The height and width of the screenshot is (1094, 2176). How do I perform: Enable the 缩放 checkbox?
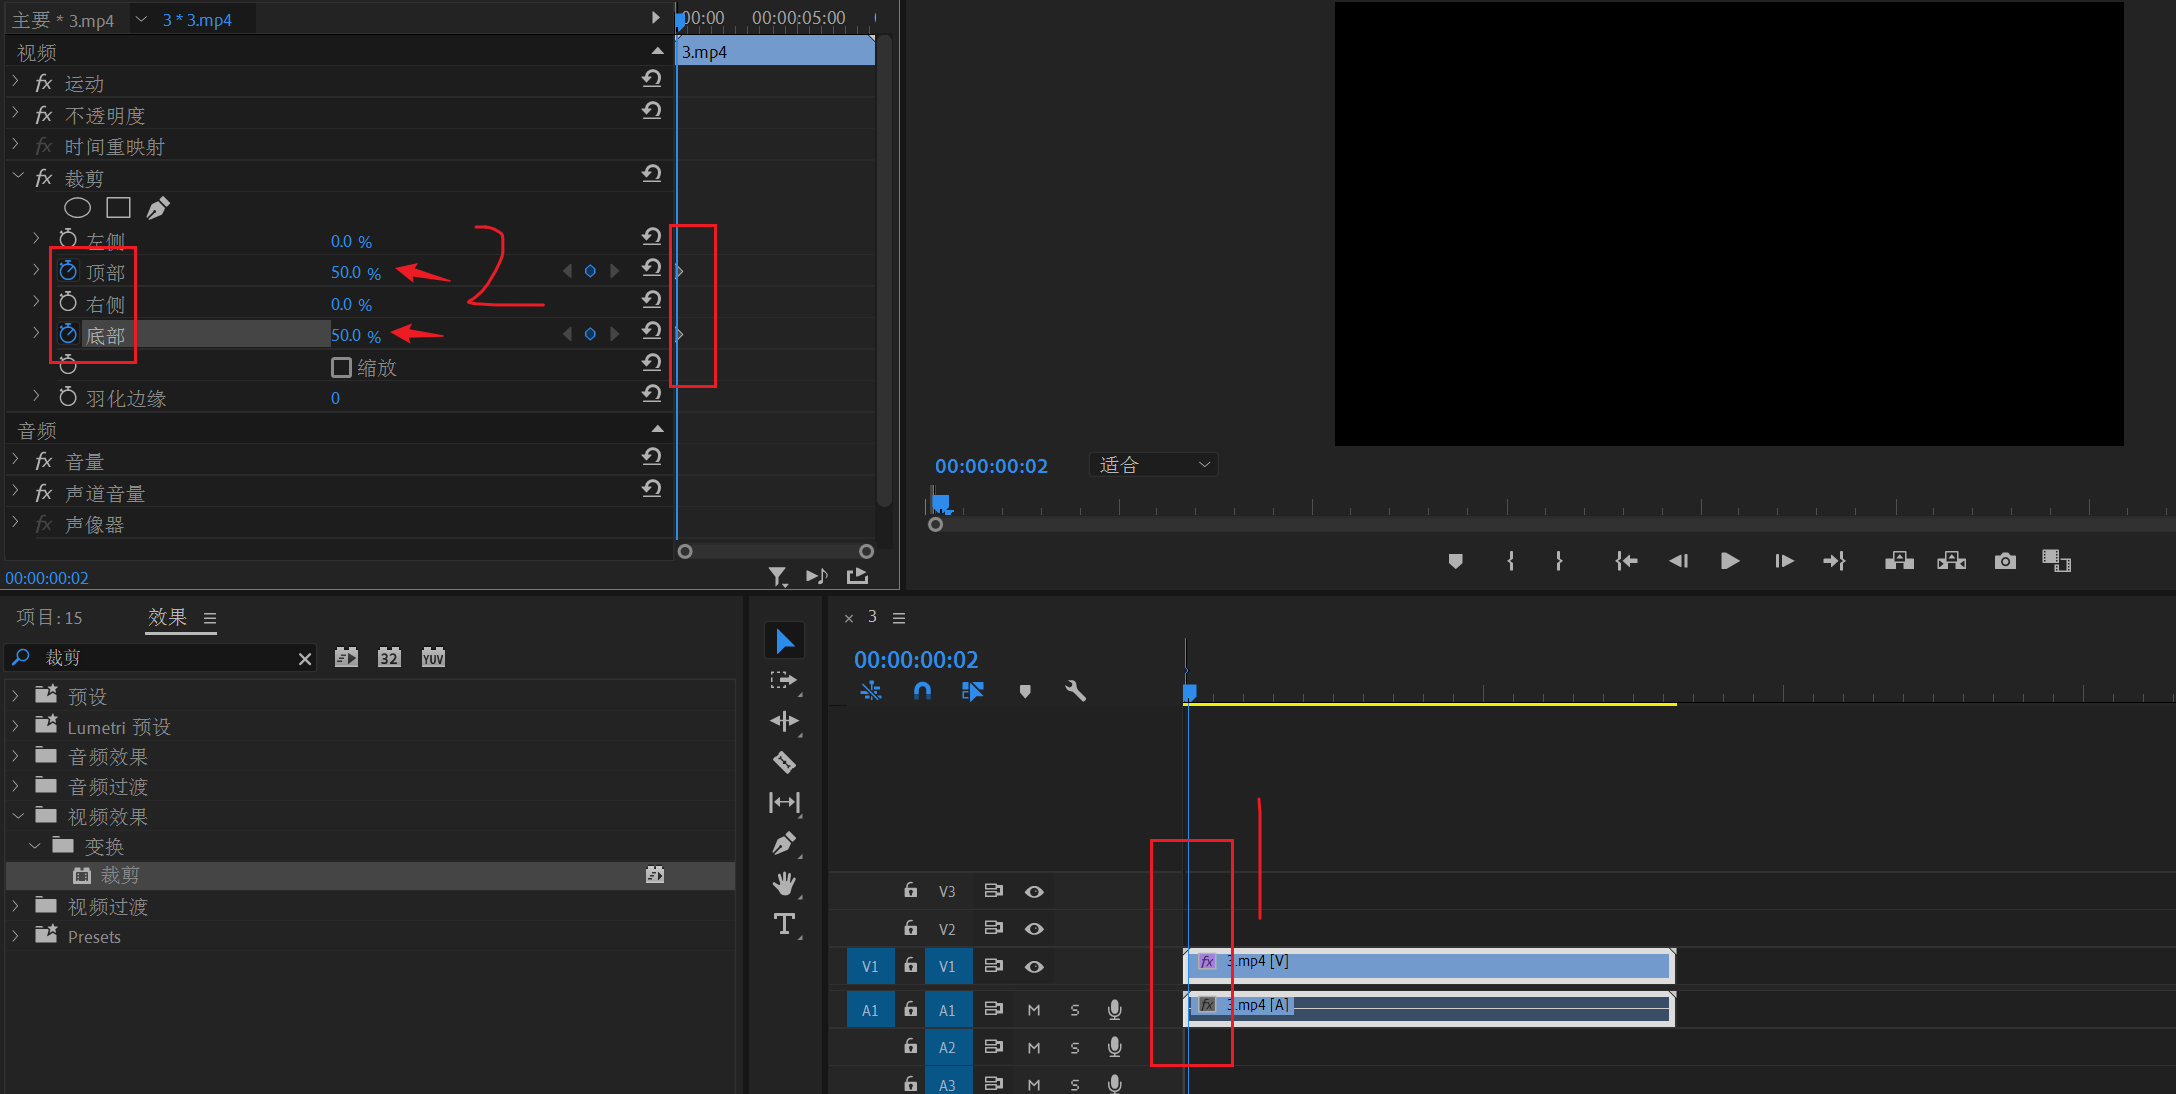point(341,367)
